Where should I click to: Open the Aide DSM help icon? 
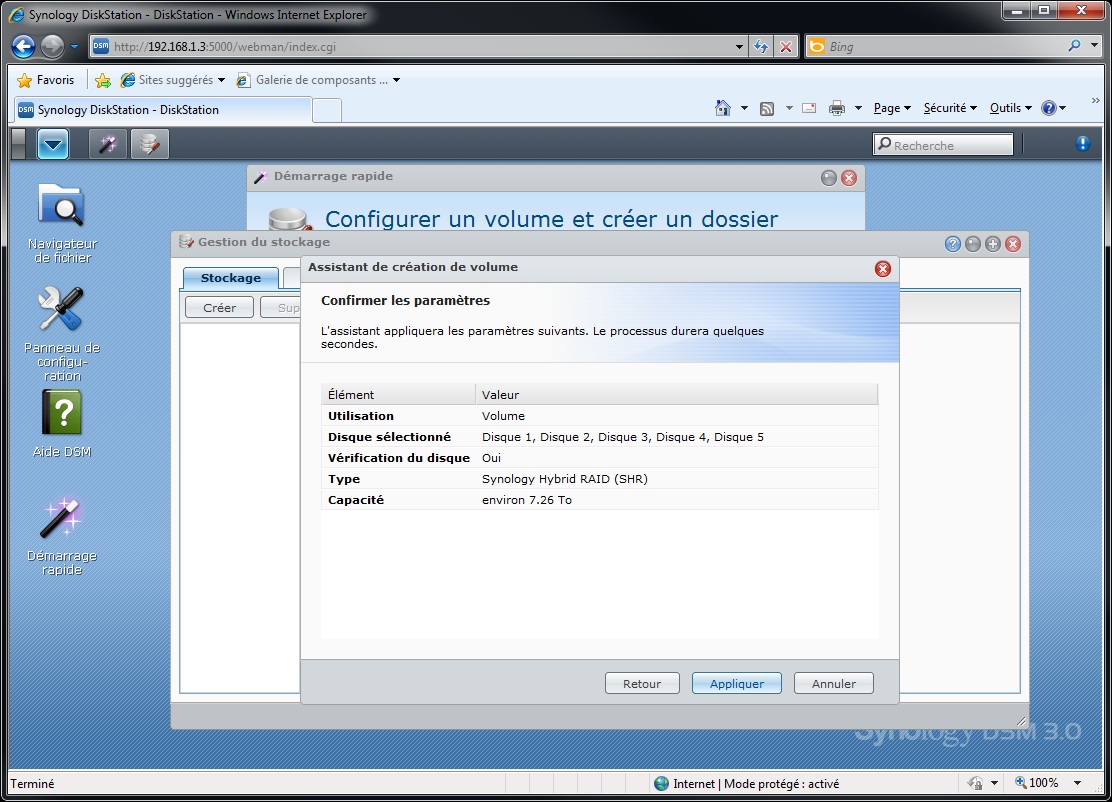point(62,424)
